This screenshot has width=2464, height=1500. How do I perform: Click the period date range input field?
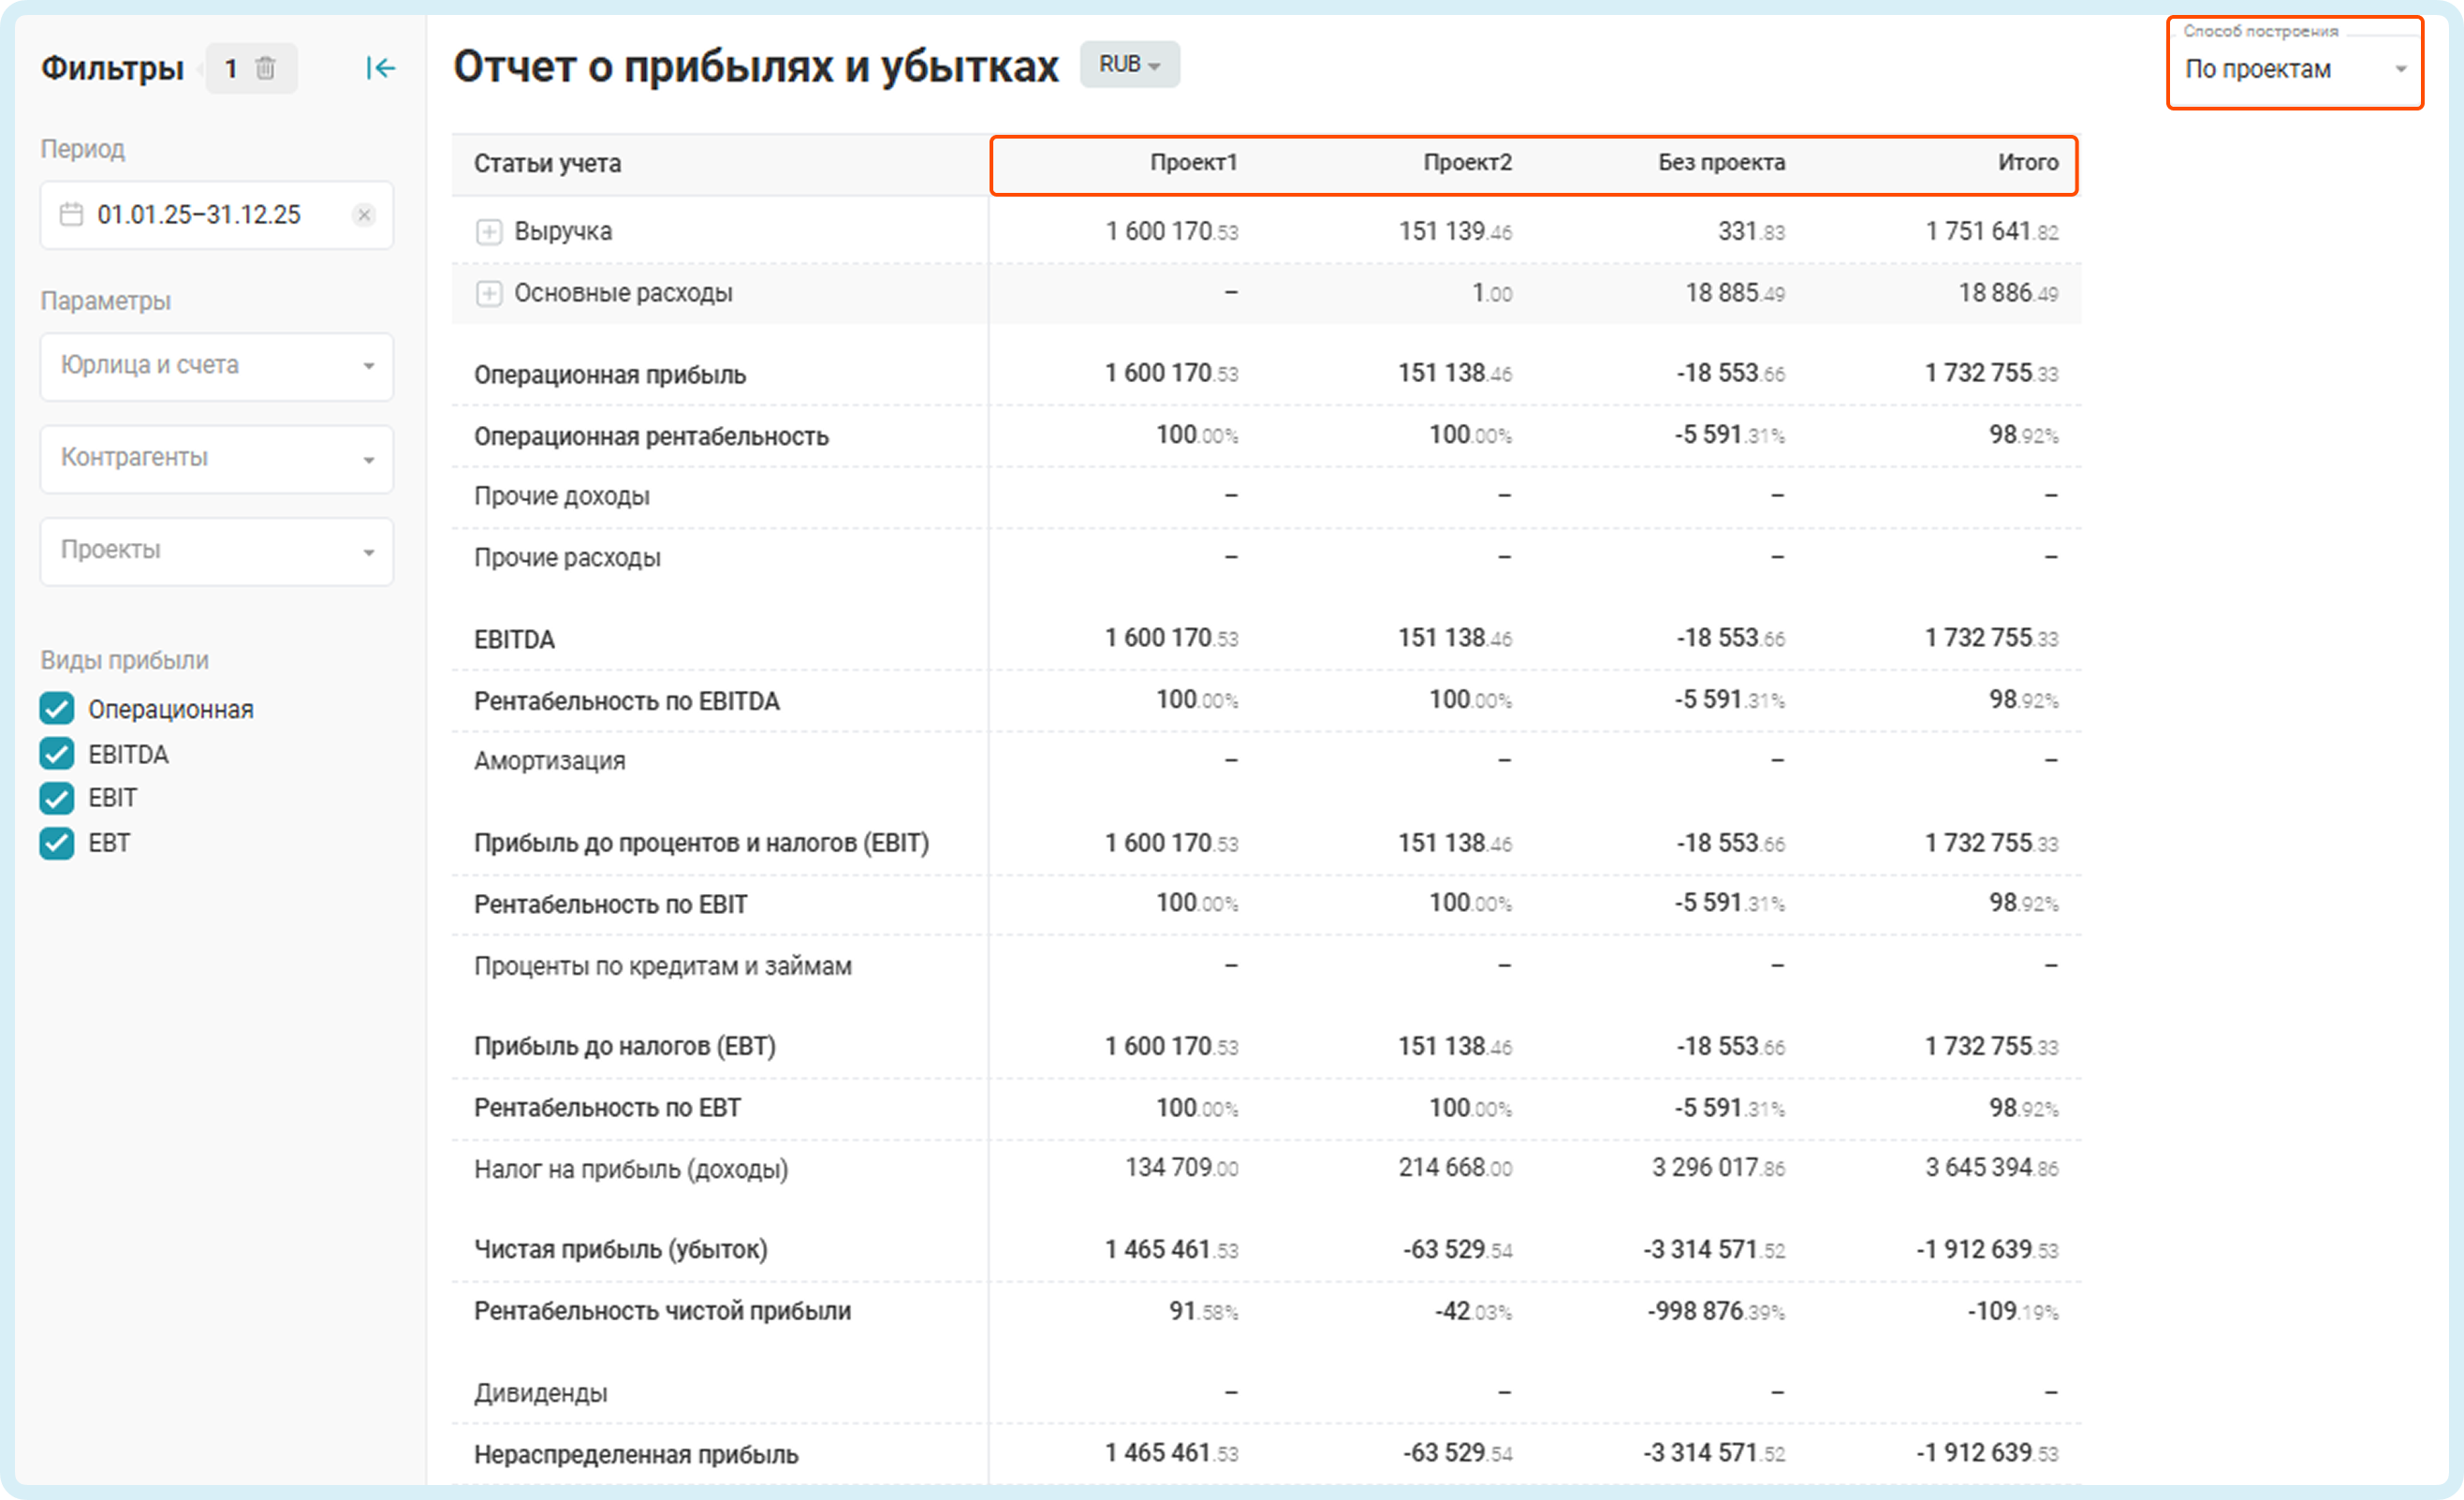(200, 215)
